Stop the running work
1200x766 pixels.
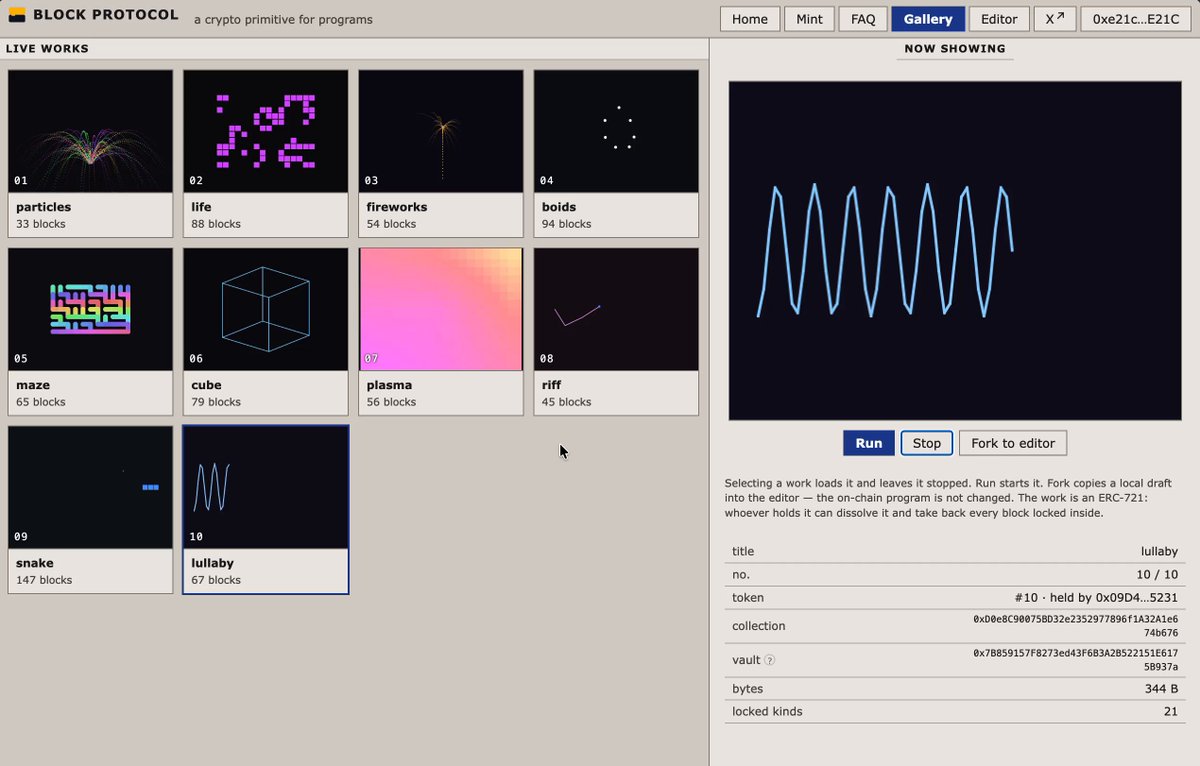(927, 443)
